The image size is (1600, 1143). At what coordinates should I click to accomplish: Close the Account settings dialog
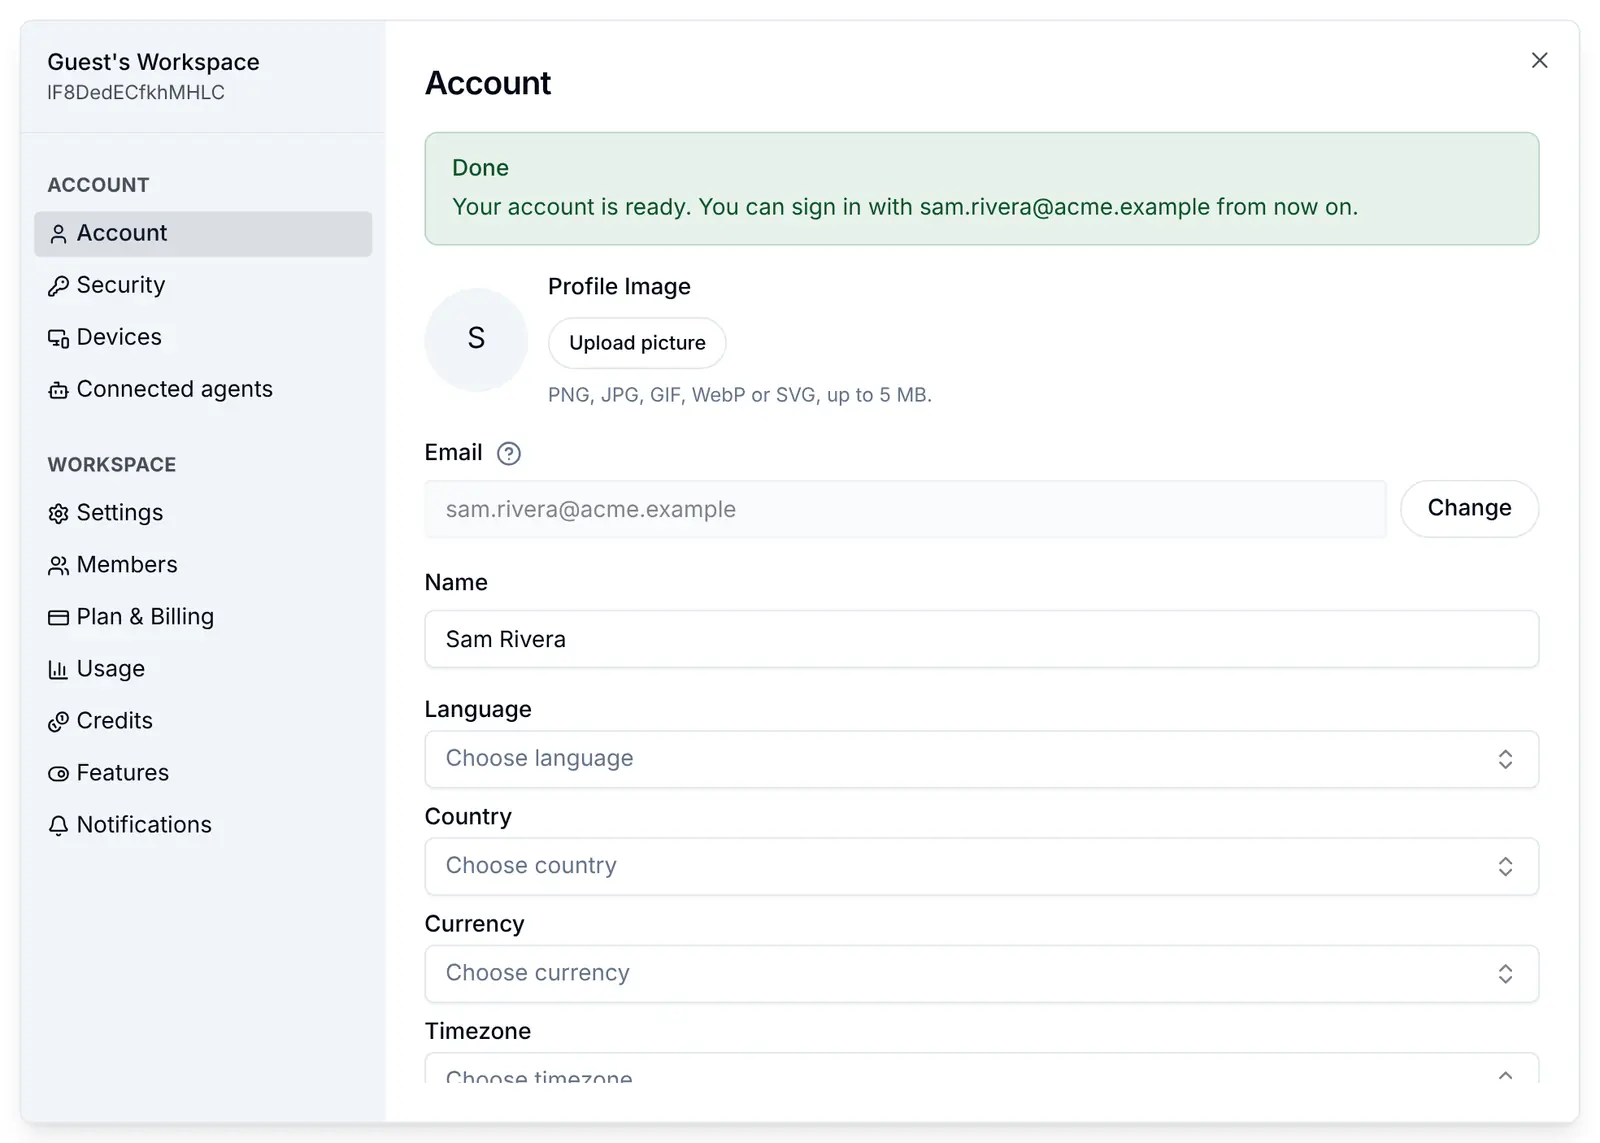pos(1540,60)
